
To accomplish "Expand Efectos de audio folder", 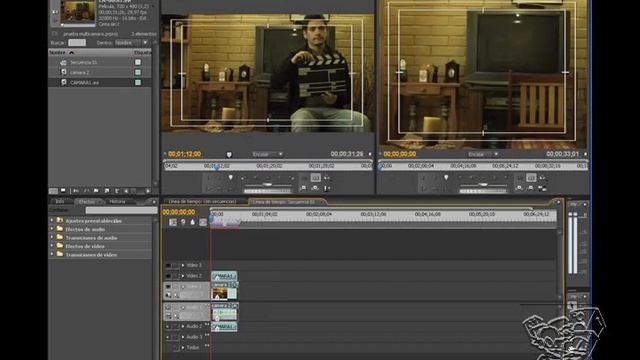I will pyautogui.click(x=52, y=229).
